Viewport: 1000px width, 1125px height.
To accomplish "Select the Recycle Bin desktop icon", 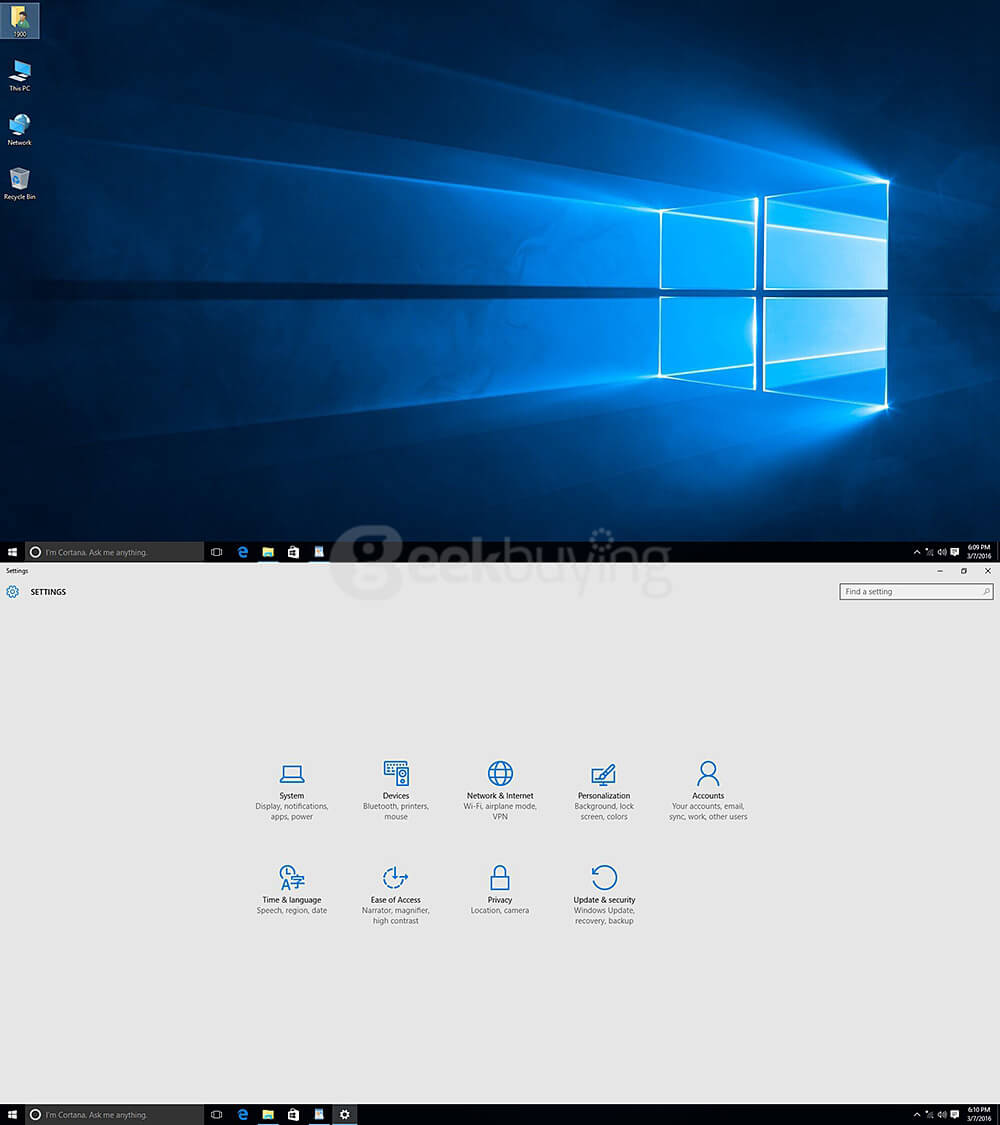I will (x=19, y=184).
